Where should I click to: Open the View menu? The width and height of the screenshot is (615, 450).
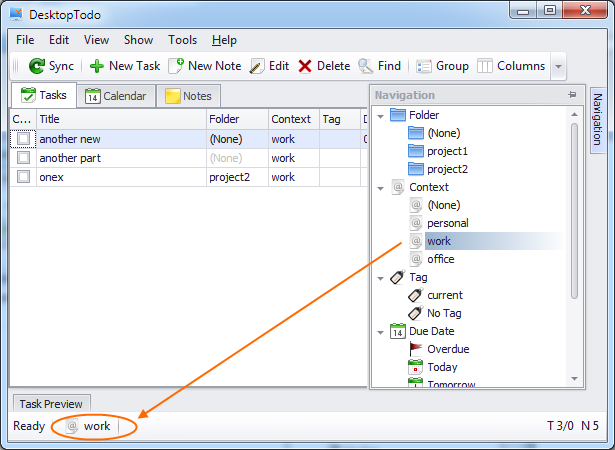(x=96, y=40)
